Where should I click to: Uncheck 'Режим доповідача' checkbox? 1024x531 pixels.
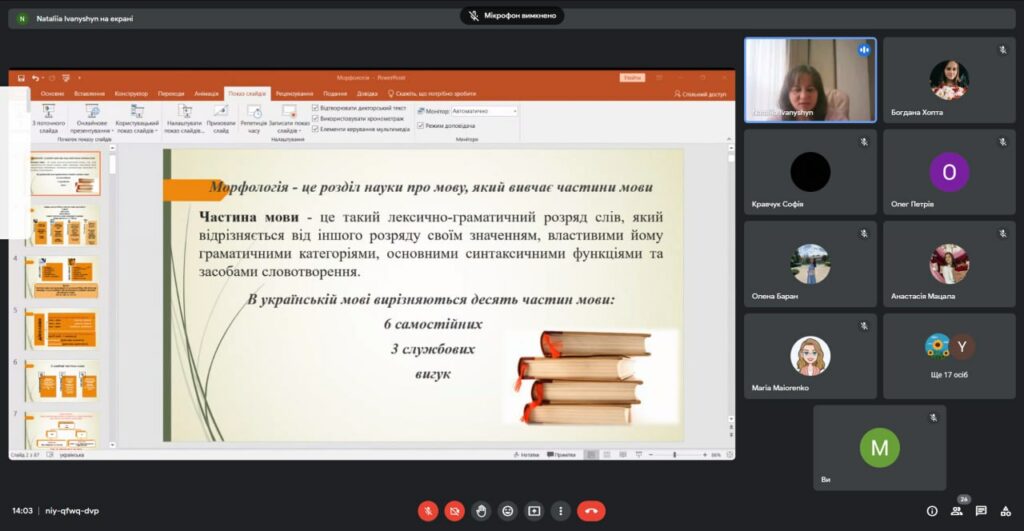click(x=420, y=126)
